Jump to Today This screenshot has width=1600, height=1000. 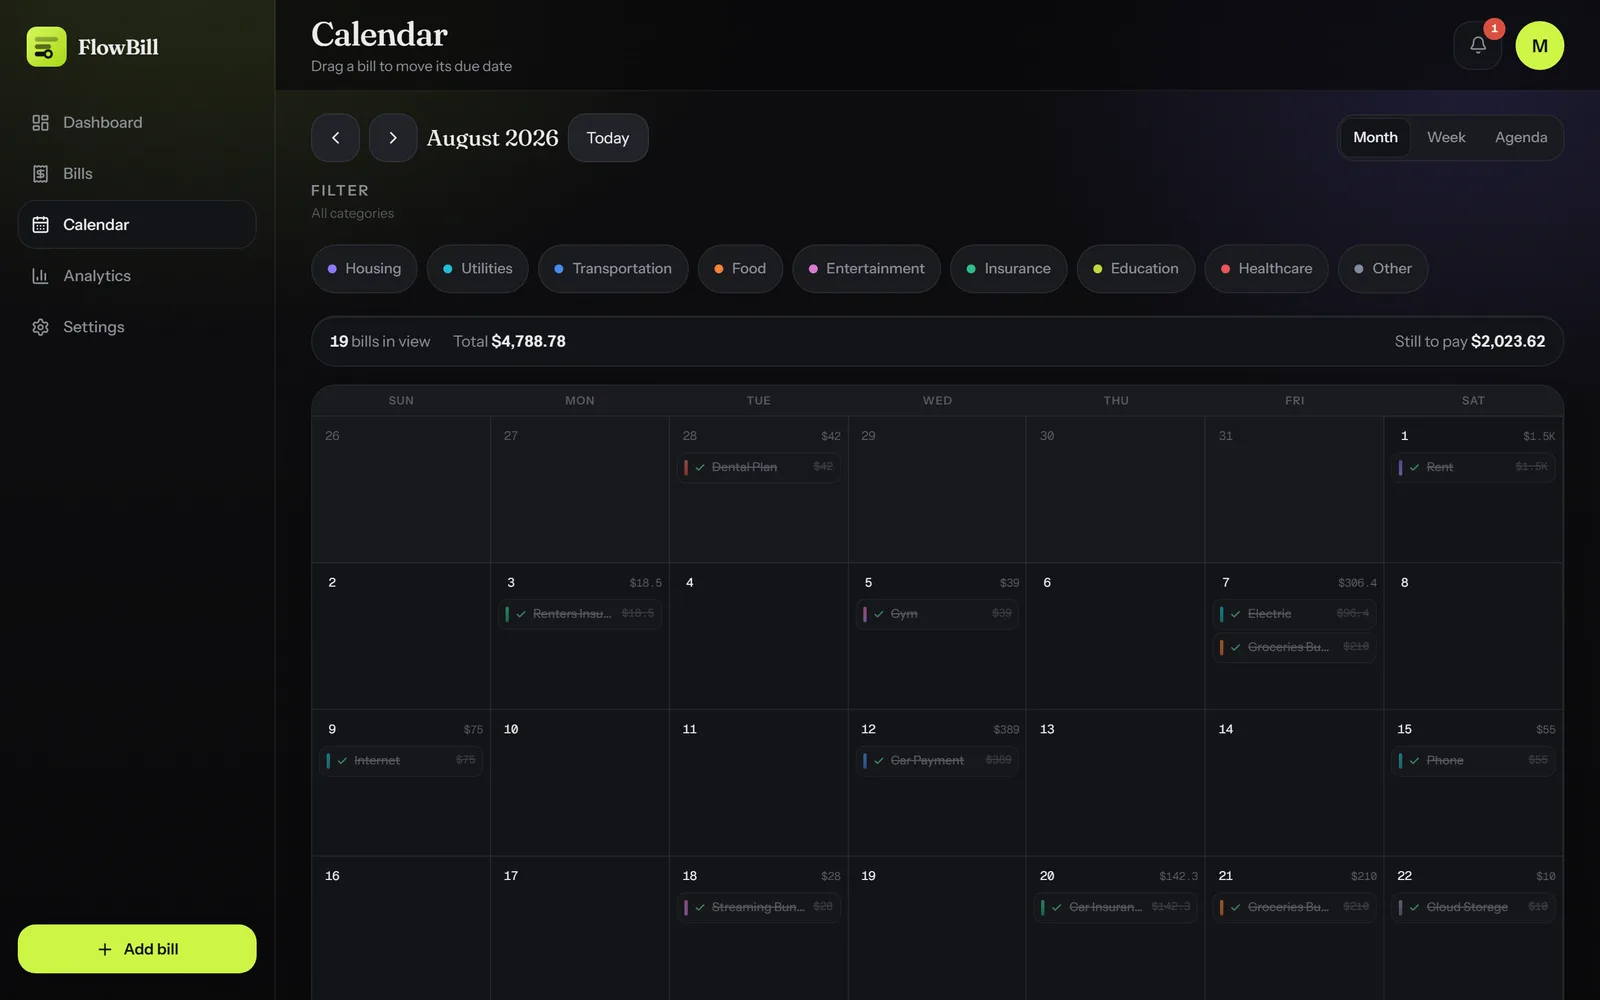pos(608,138)
